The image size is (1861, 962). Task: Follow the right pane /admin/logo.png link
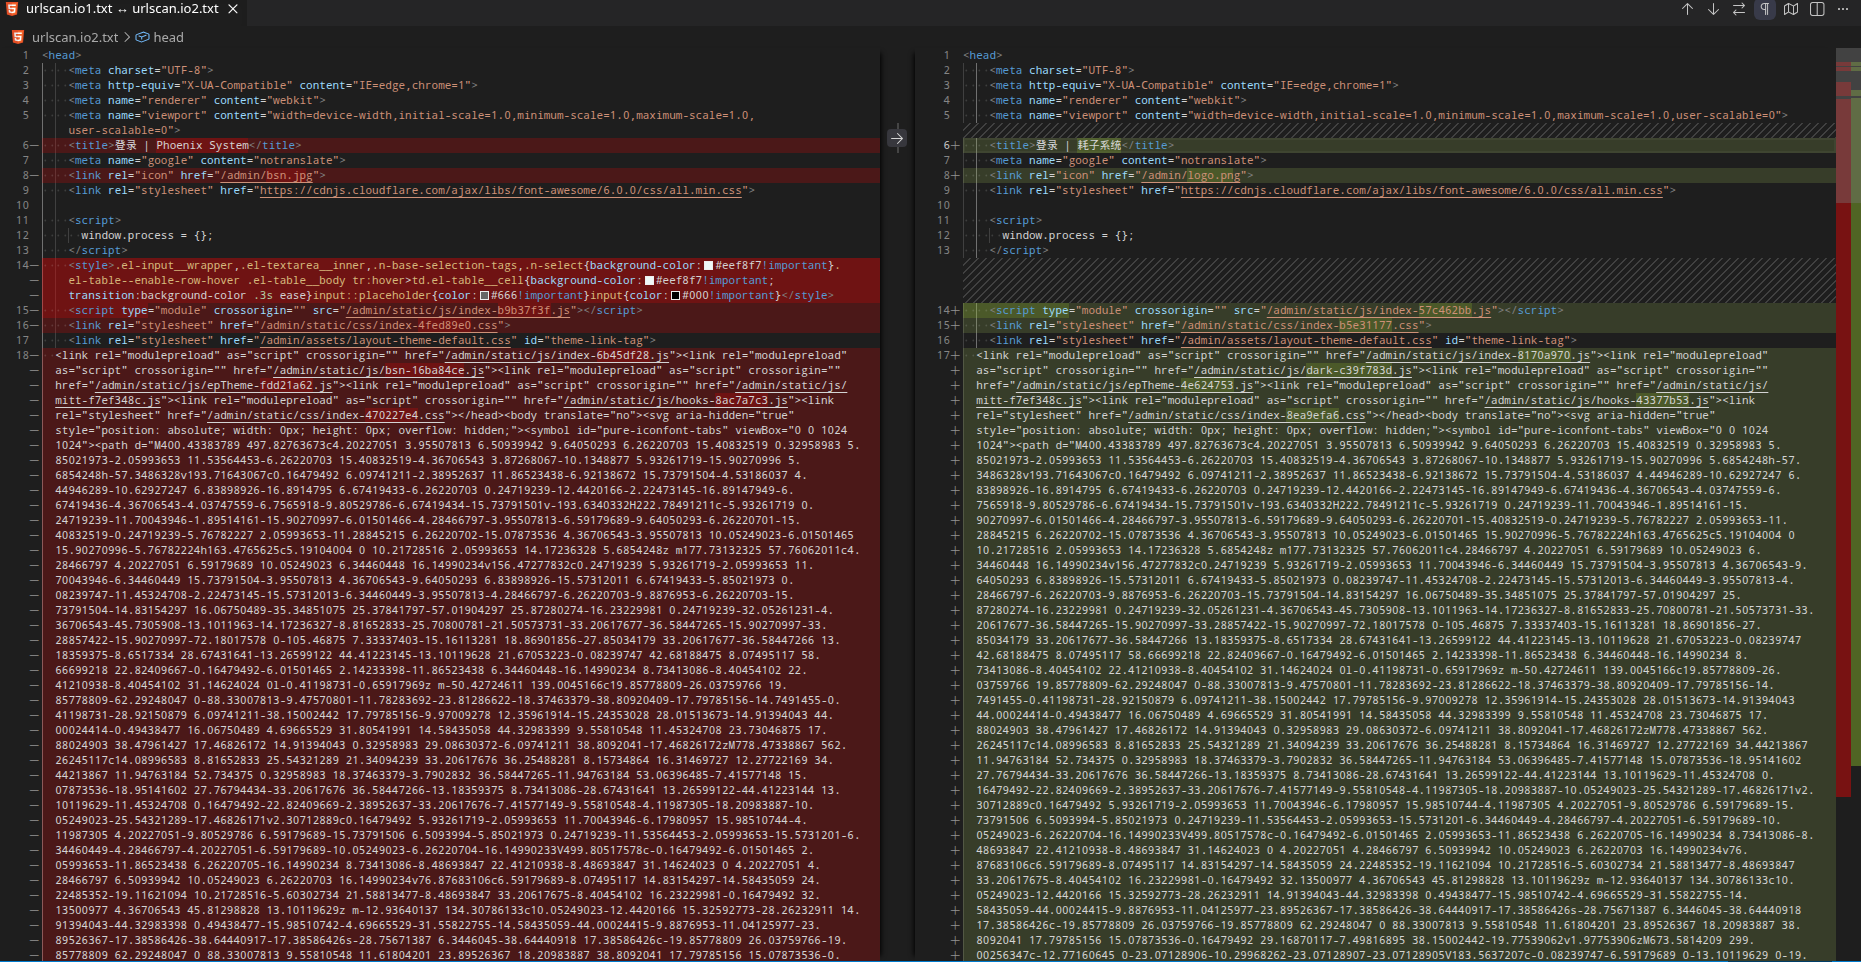pos(1190,175)
